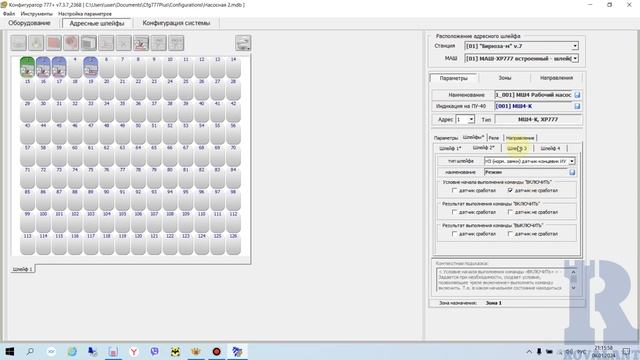640x360 pixels.
Task: Select the Шлейф 3 tab
Action: (517, 148)
